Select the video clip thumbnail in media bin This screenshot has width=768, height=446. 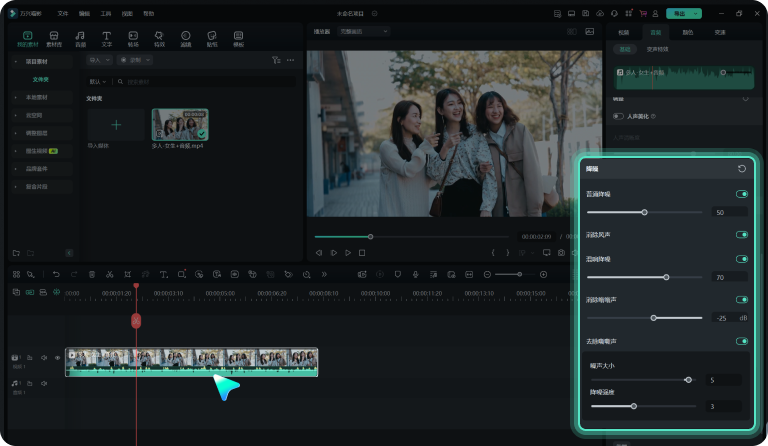(x=180, y=124)
